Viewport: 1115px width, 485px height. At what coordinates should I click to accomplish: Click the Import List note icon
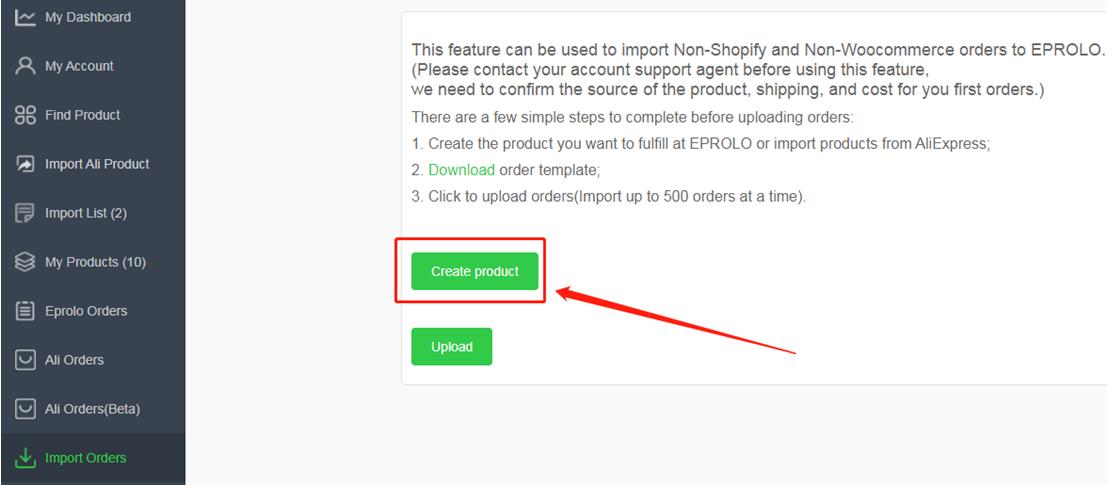pyautogui.click(x=25, y=213)
